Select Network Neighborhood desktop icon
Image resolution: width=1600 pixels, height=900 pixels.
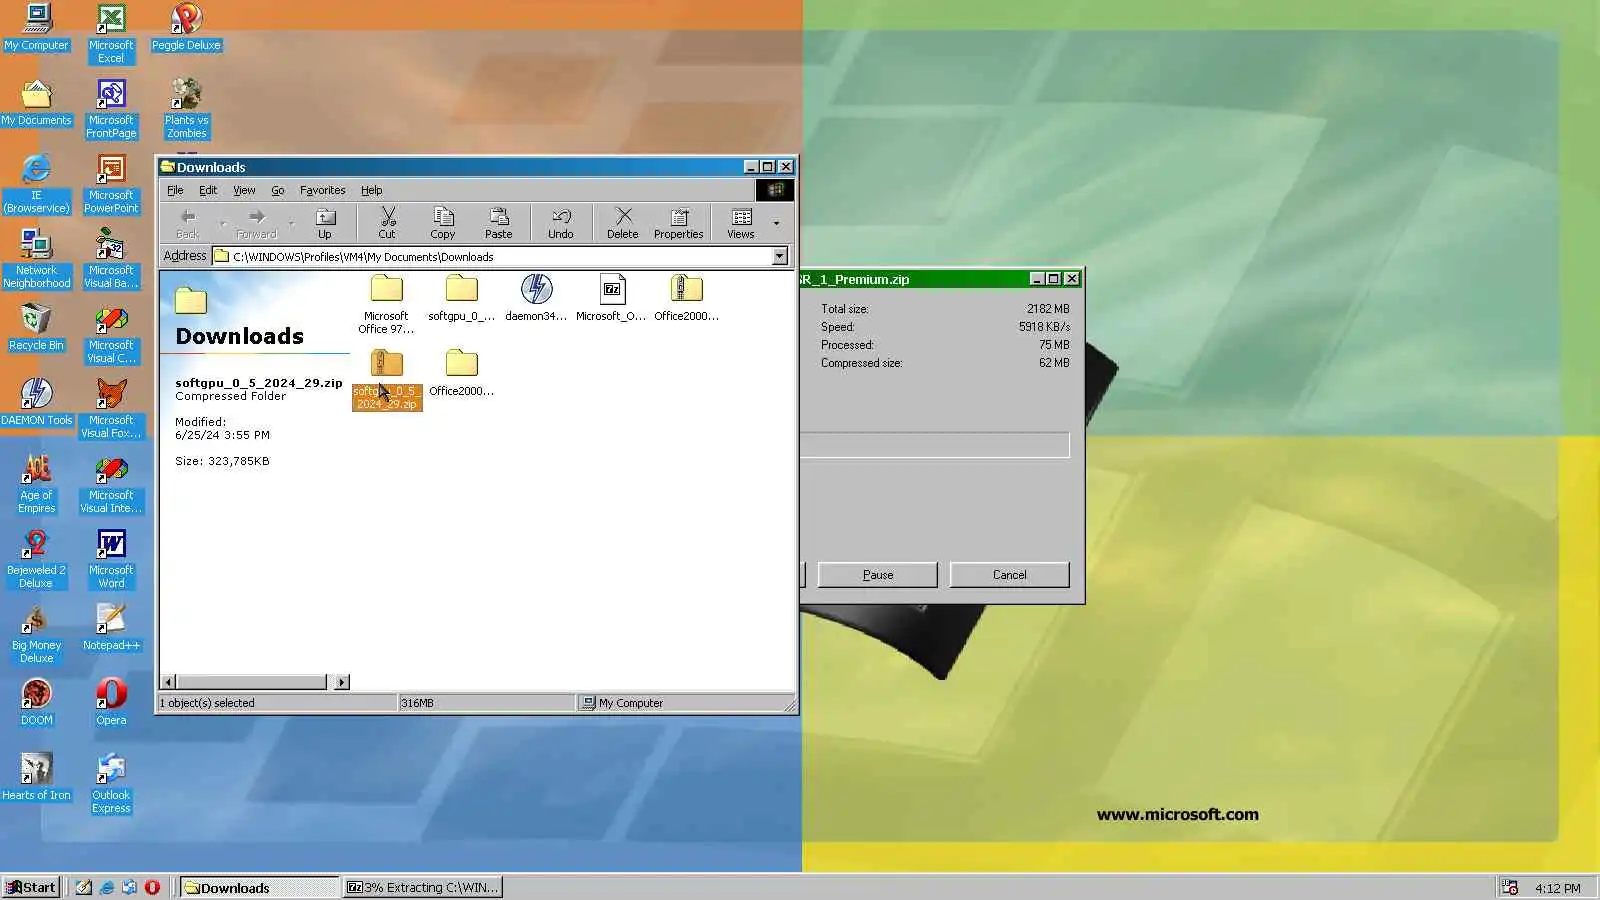click(37, 258)
